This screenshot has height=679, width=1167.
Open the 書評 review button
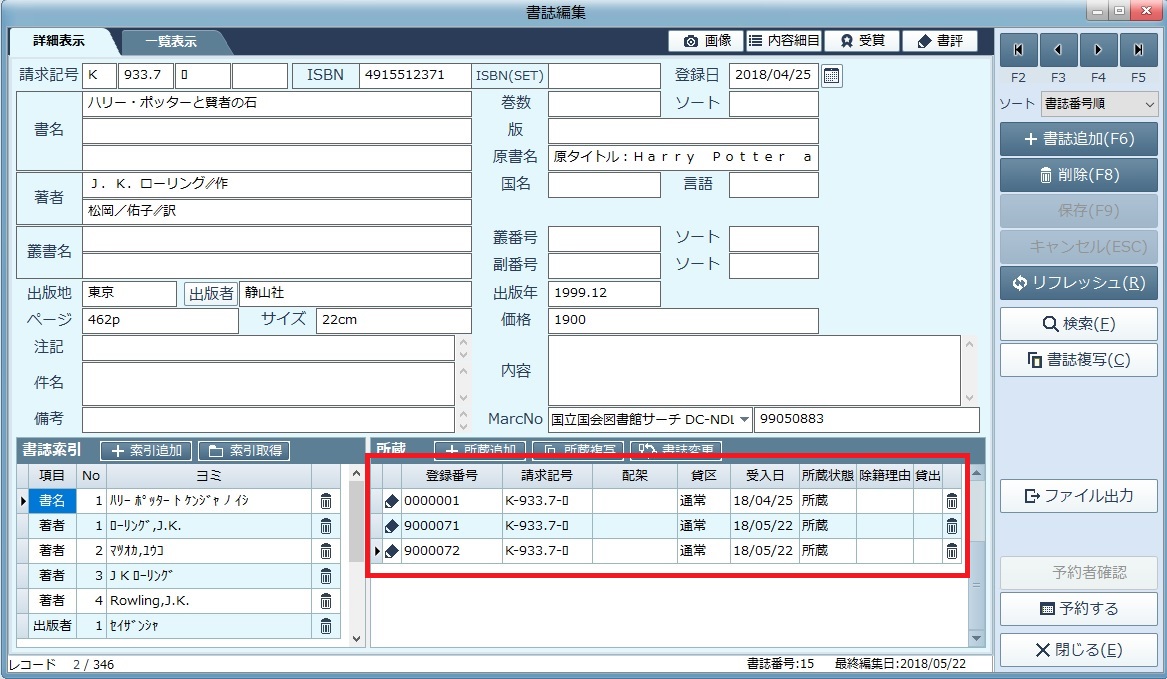[x=939, y=41]
